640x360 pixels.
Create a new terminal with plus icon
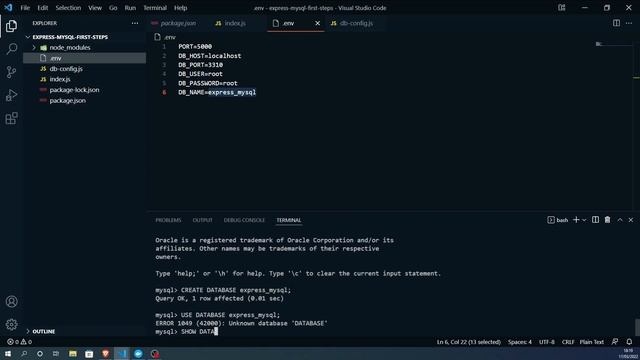click(576, 220)
